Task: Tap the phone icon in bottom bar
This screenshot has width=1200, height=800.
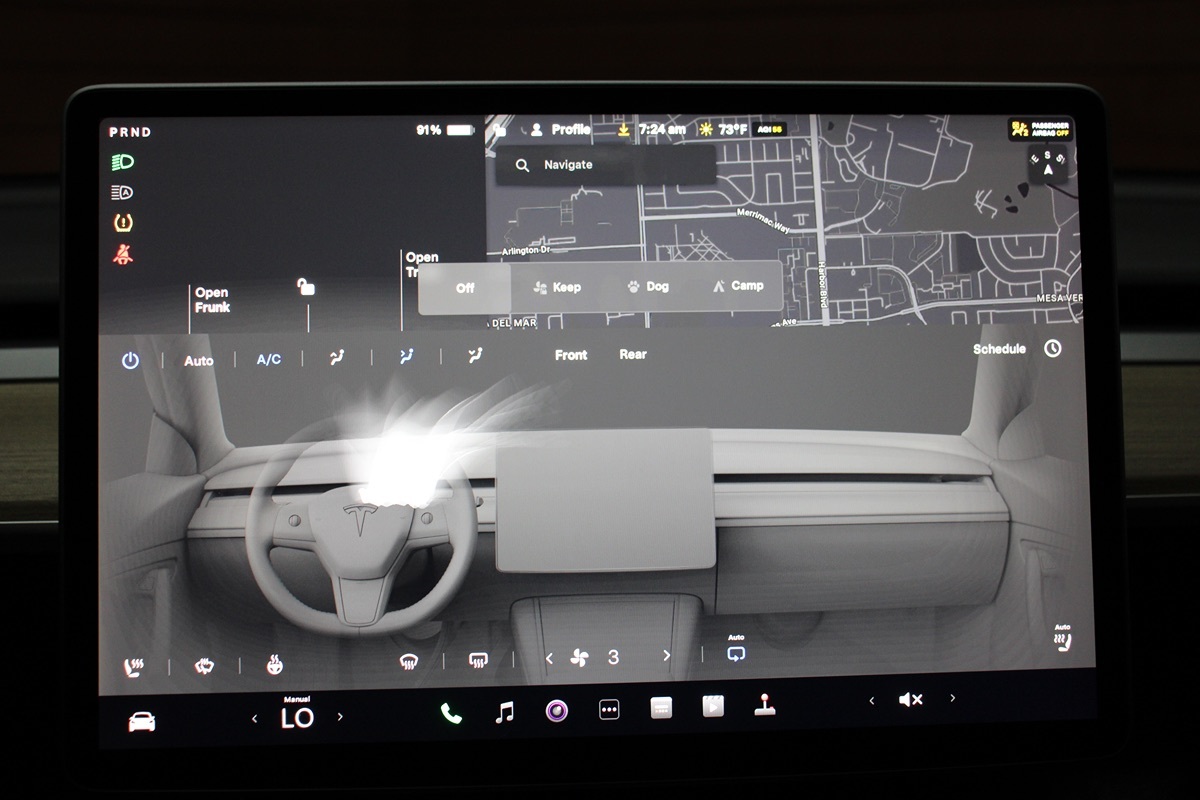Action: click(451, 712)
